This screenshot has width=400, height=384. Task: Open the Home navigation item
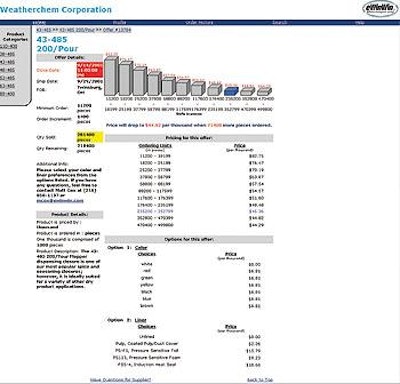click(39, 23)
